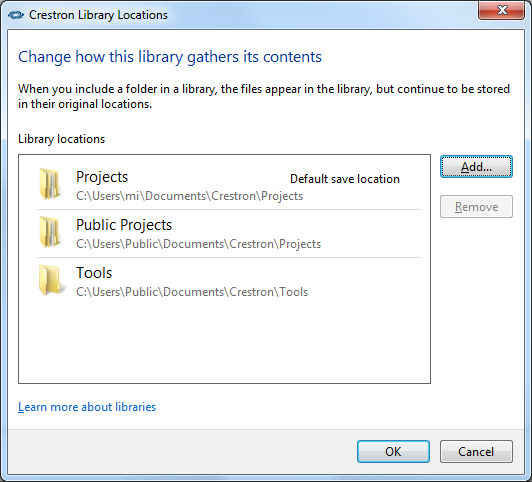Select the Projects location name
Image resolution: width=532 pixels, height=482 pixels.
(x=102, y=177)
